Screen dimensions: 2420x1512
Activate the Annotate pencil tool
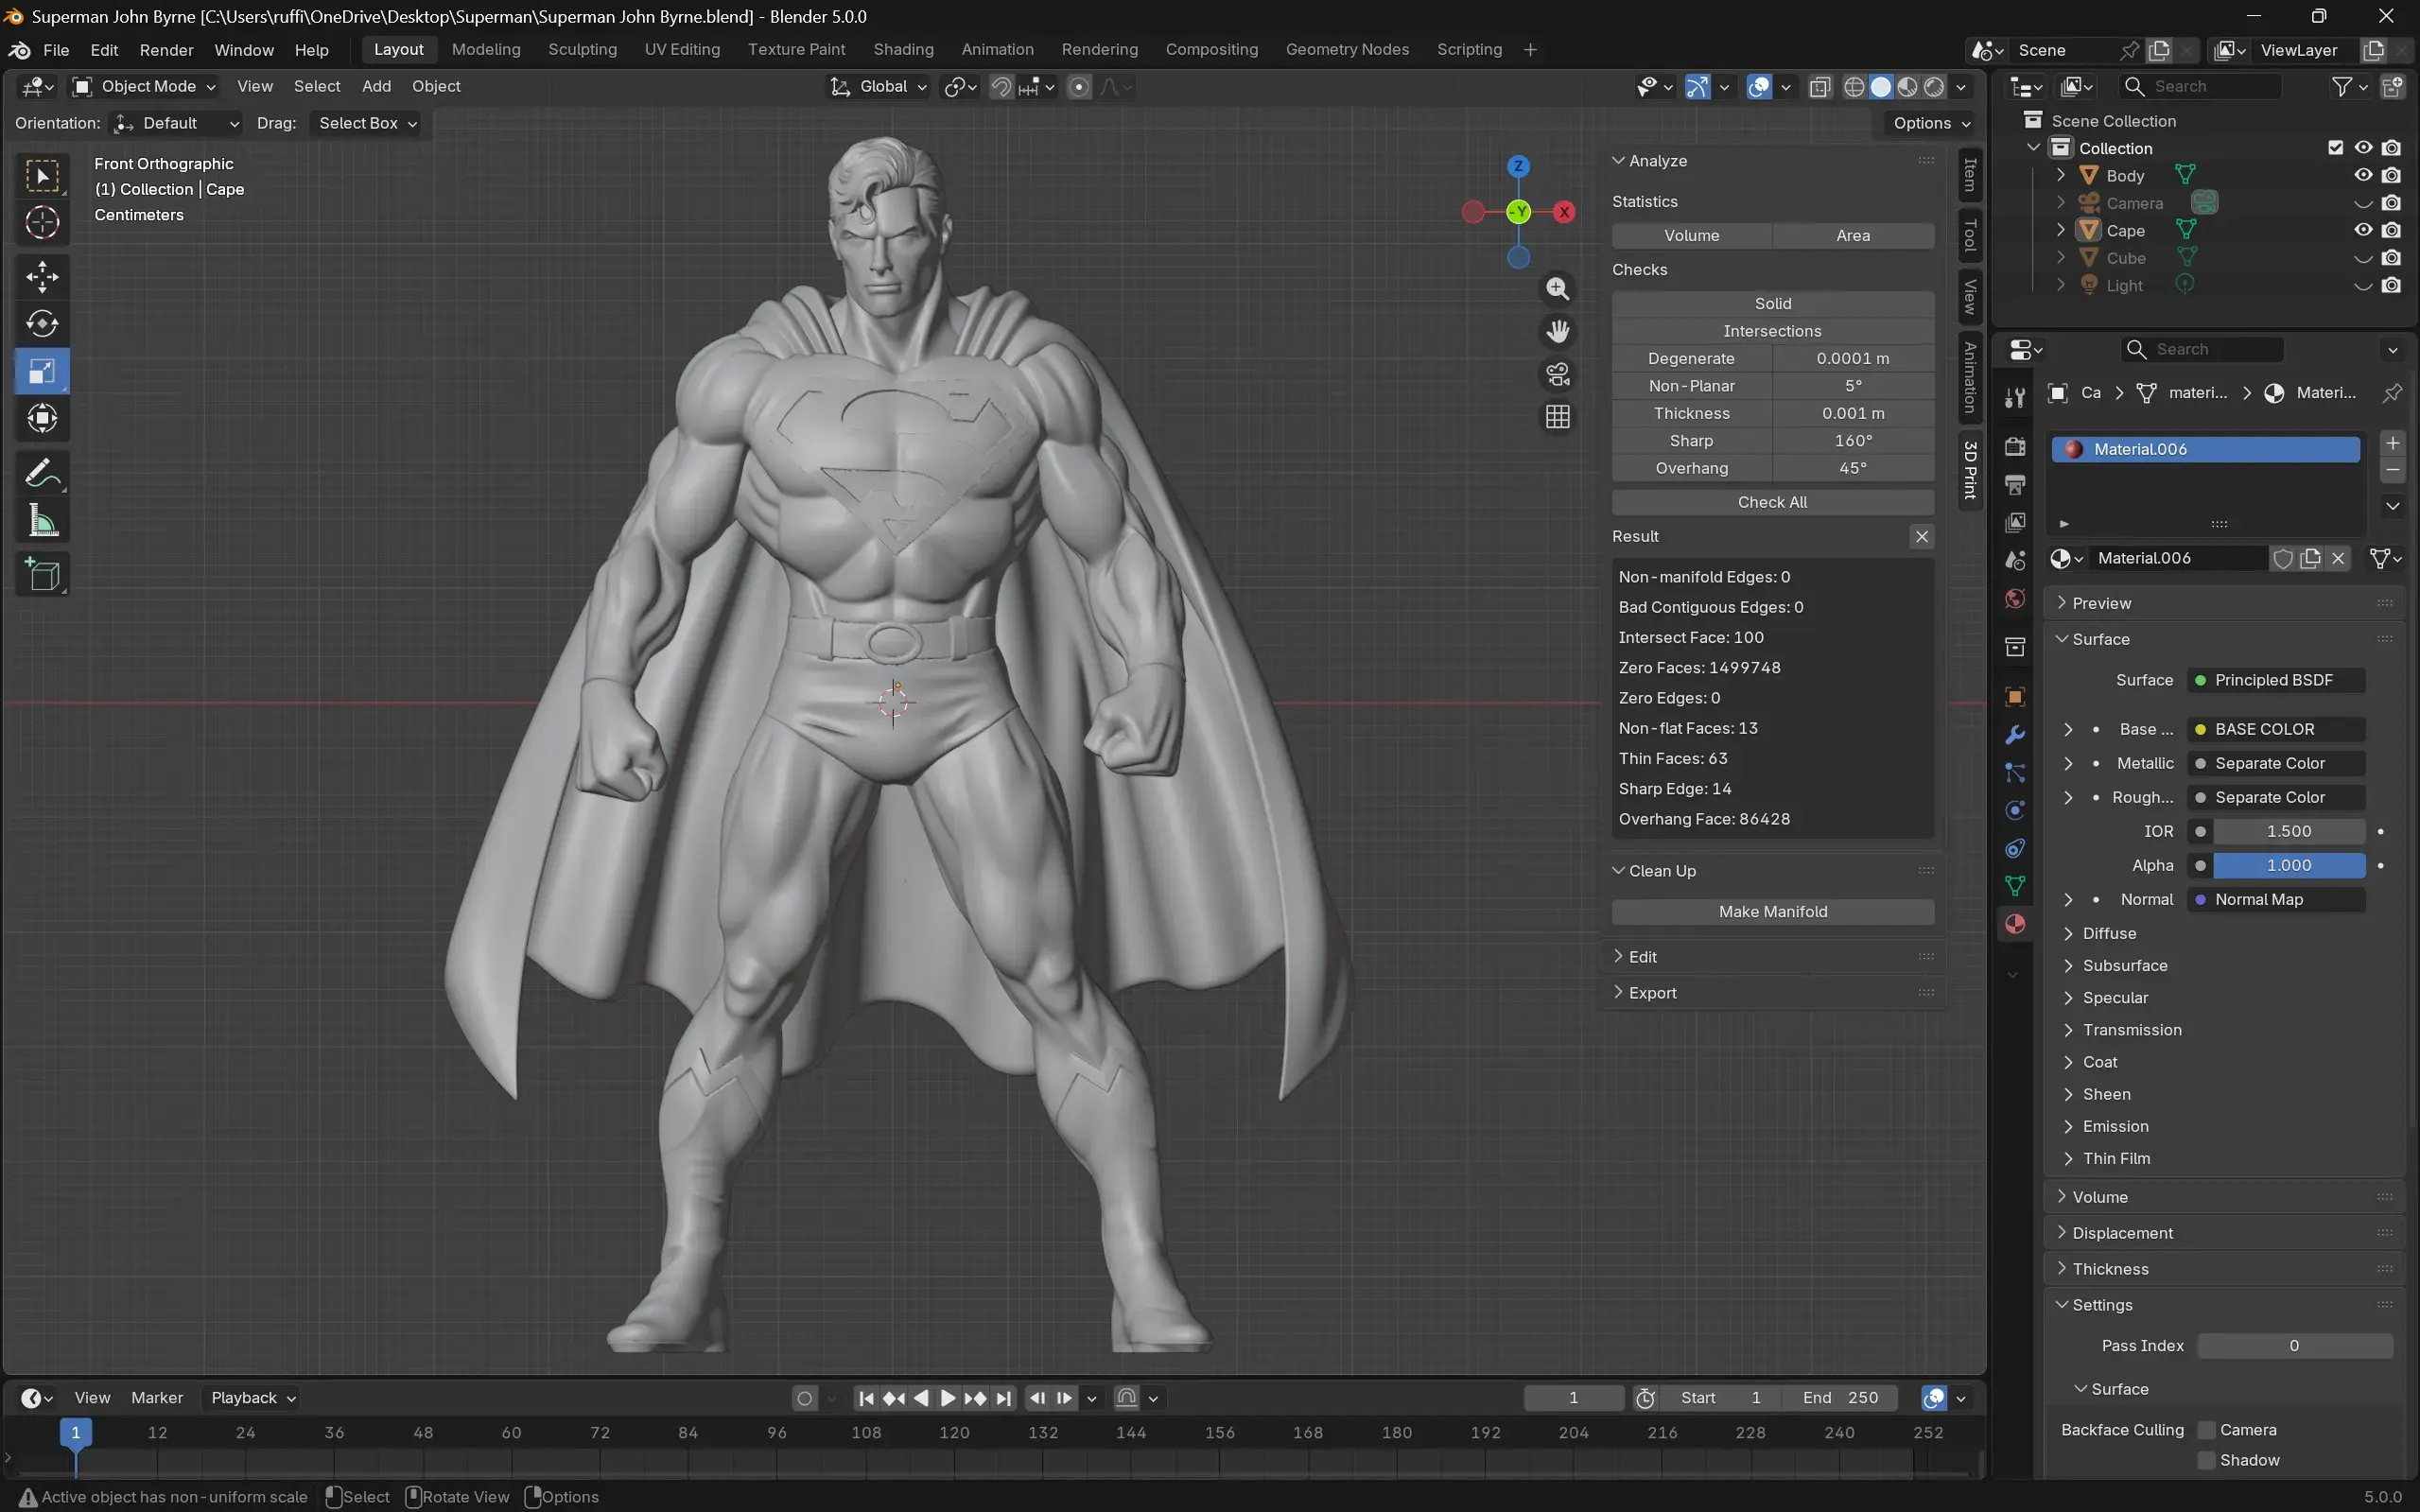click(x=42, y=473)
